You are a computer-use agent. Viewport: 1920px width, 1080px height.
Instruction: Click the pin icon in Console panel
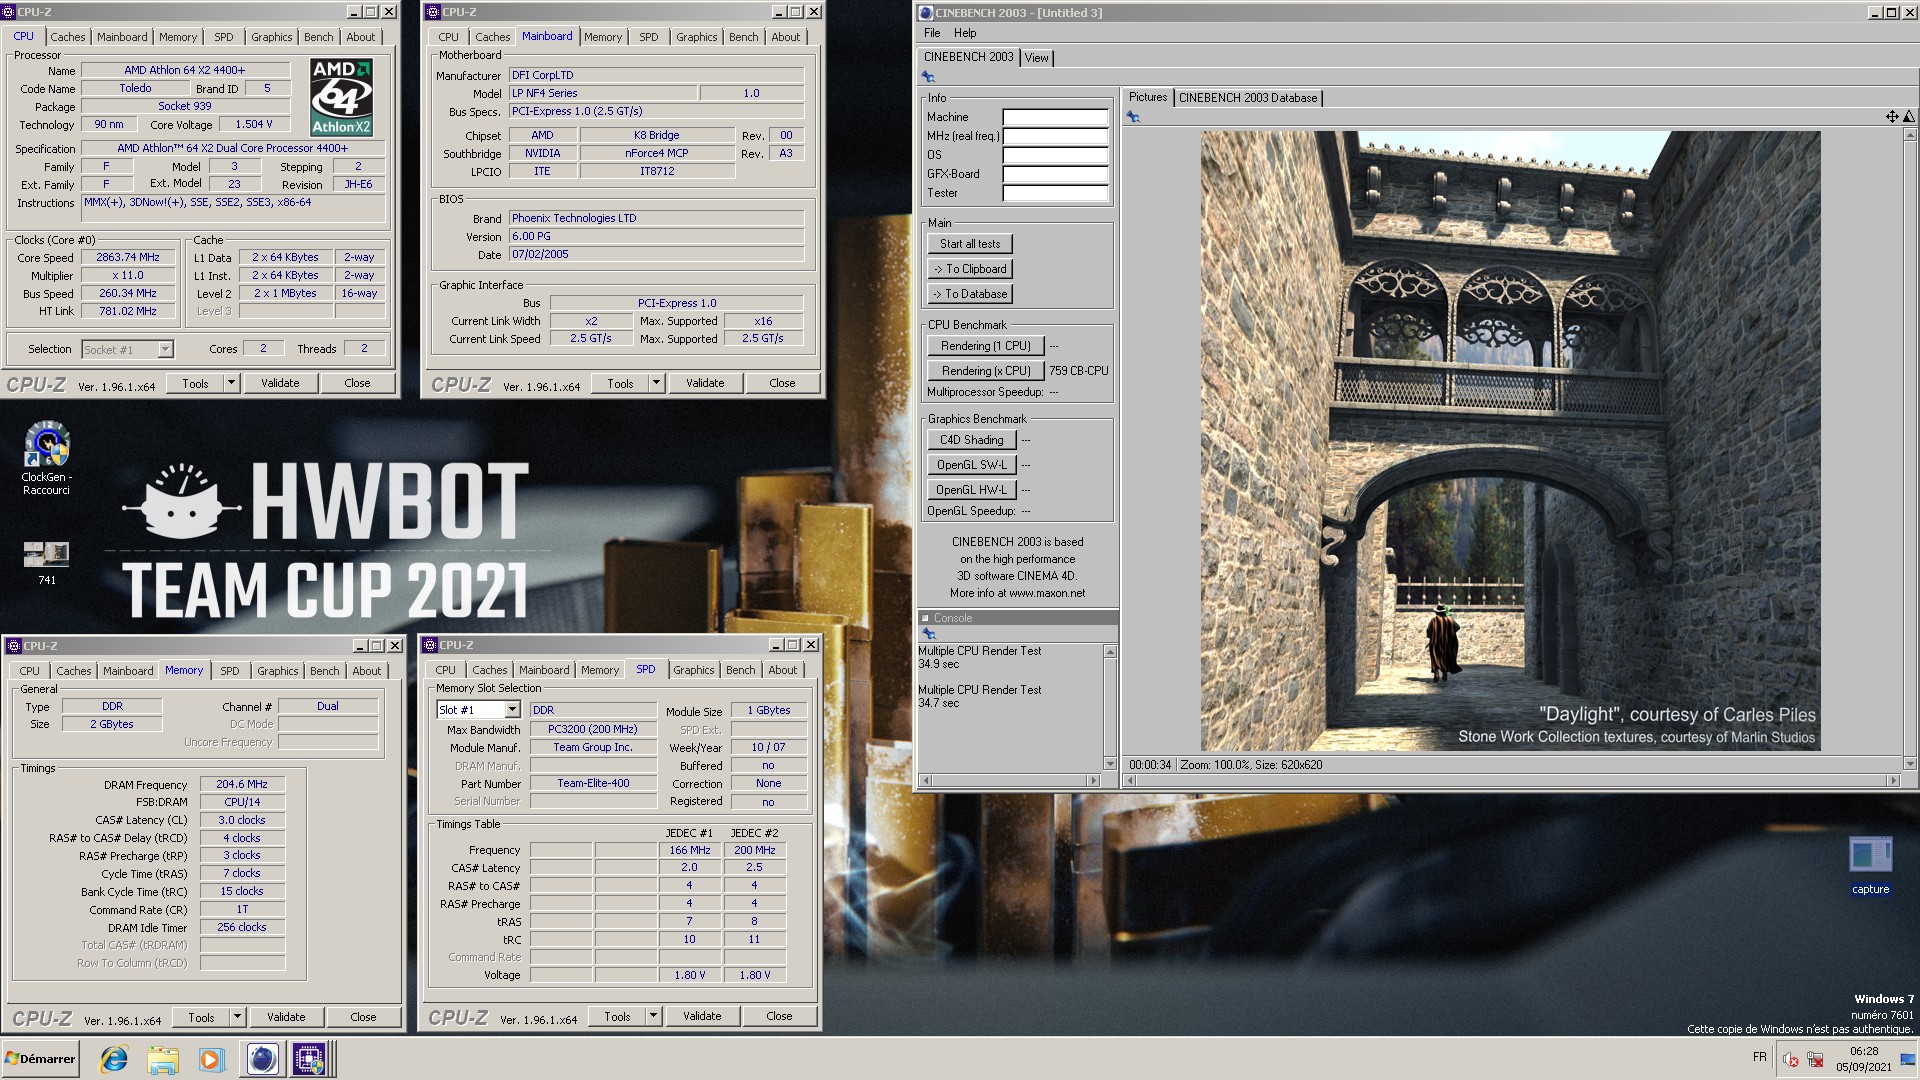click(928, 634)
